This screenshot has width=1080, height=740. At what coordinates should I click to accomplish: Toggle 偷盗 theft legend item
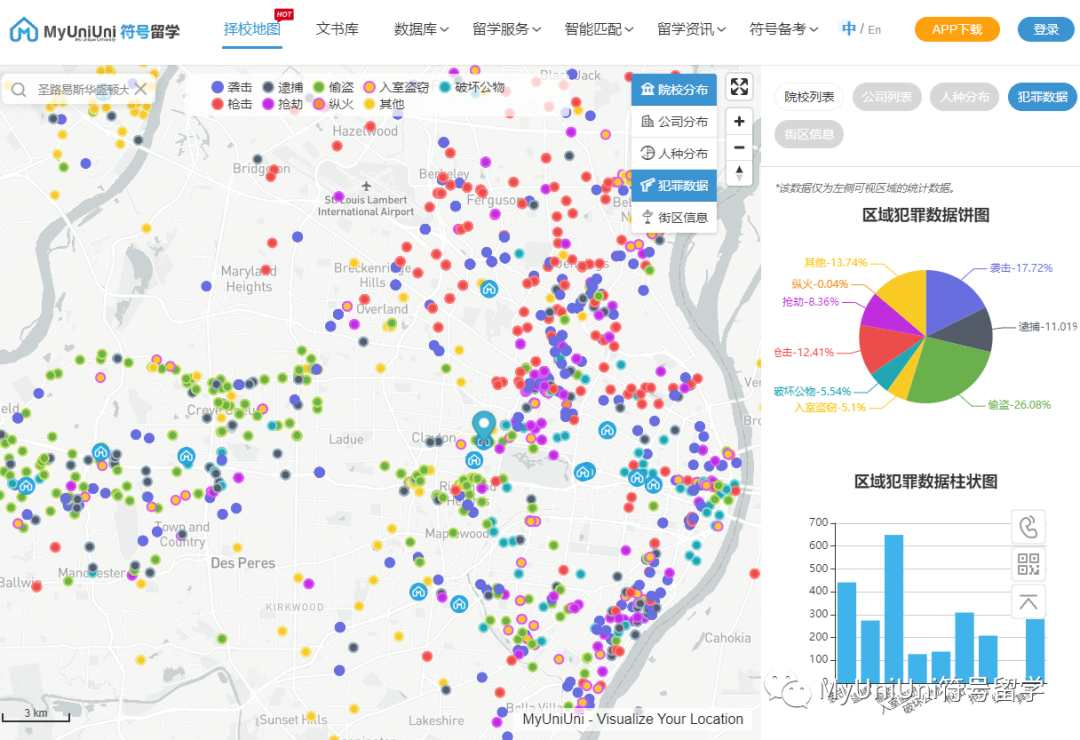click(x=333, y=87)
